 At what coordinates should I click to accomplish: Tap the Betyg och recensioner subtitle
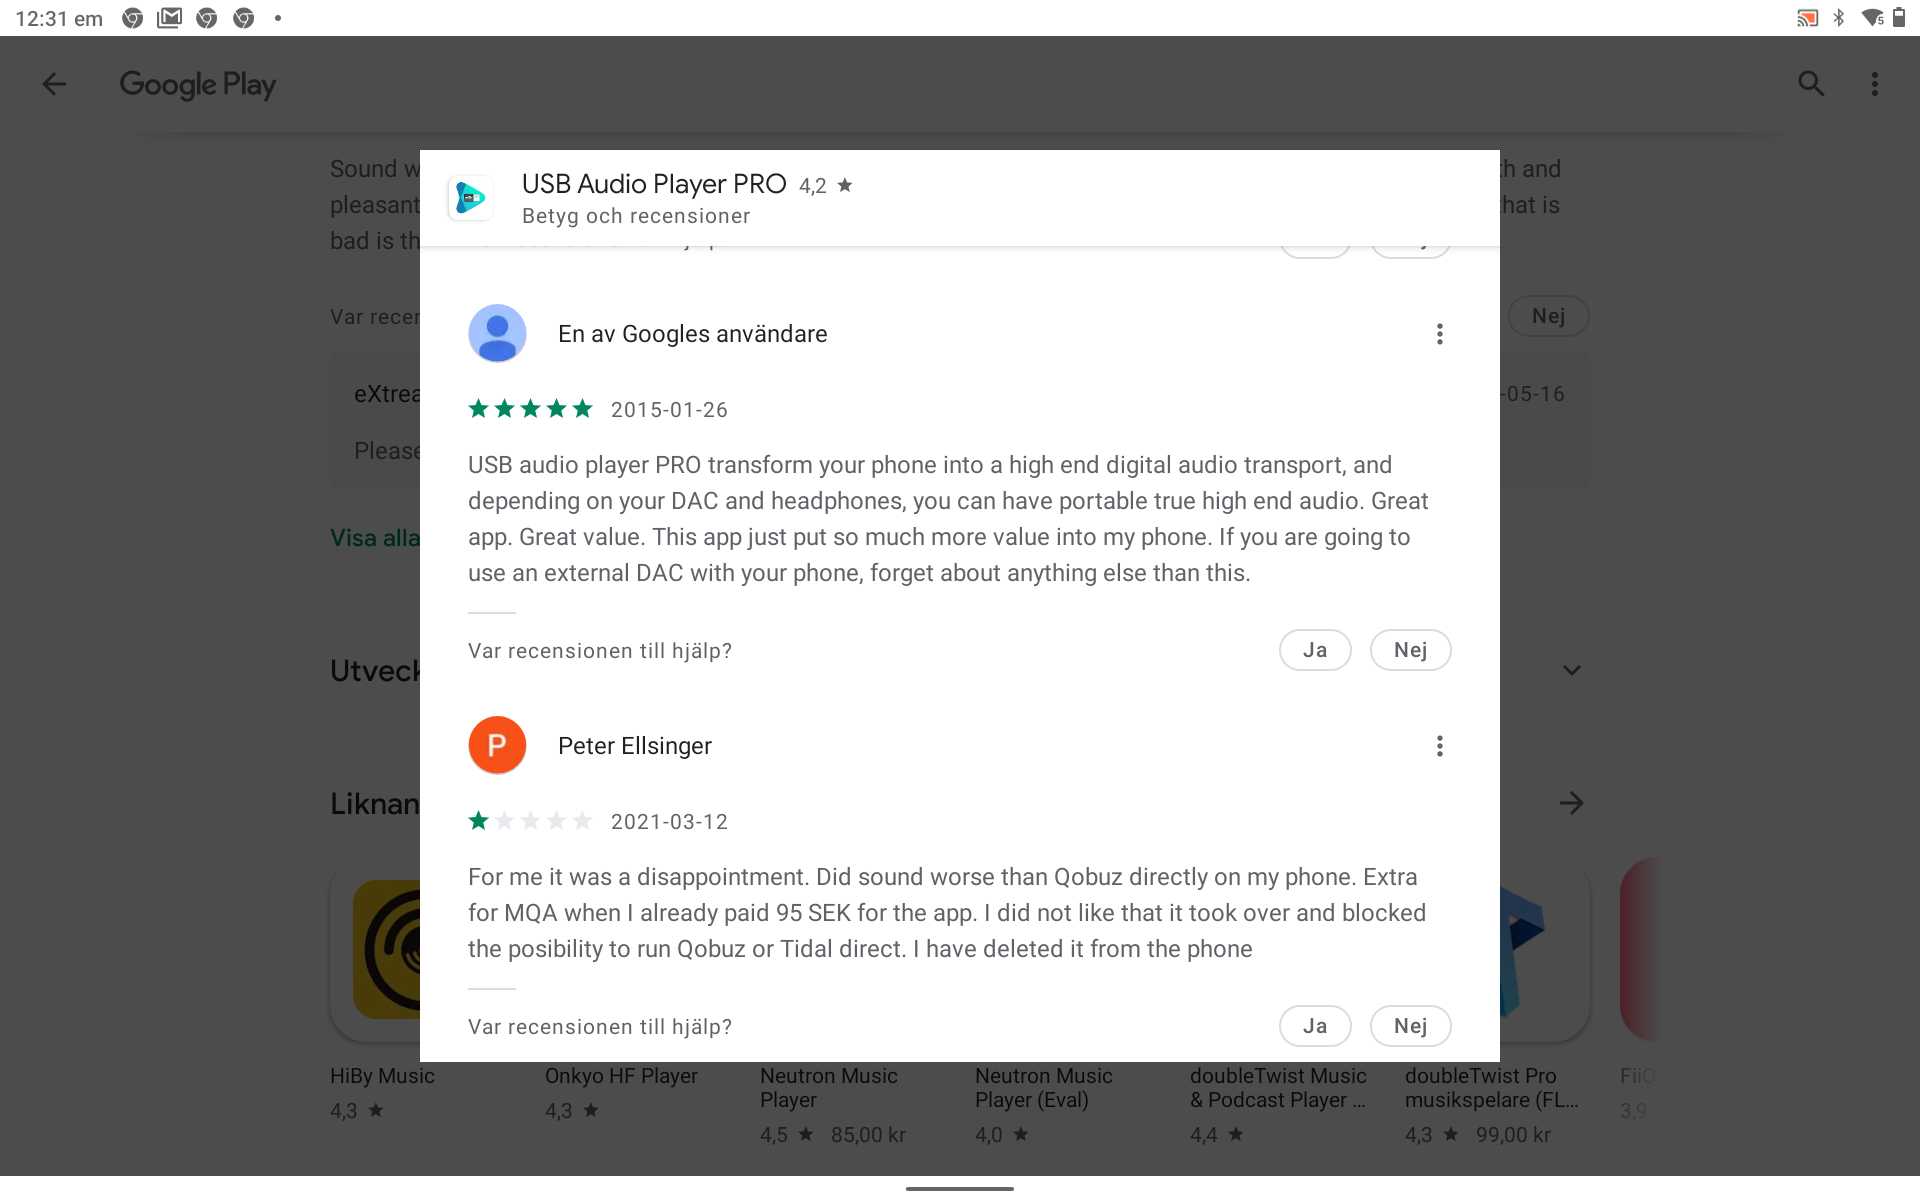point(636,216)
